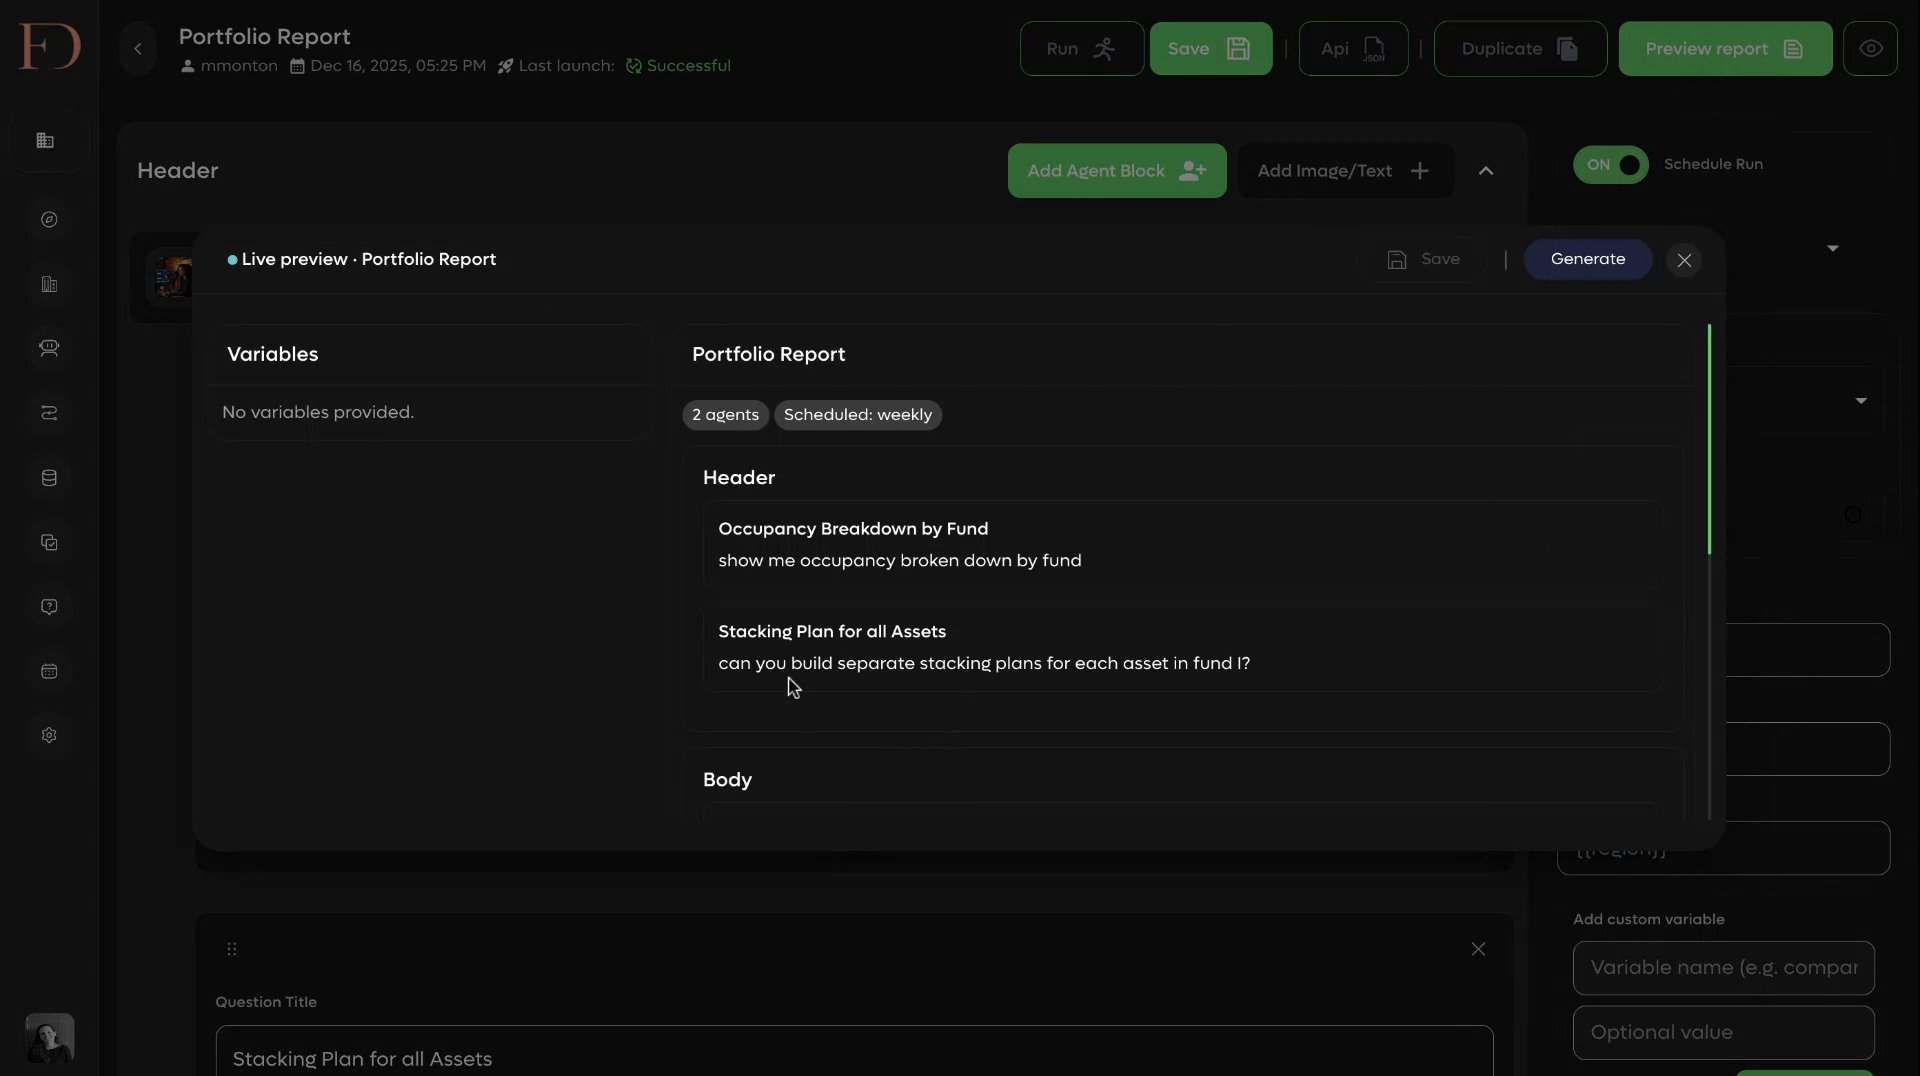Viewport: 1920px width, 1076px height.
Task: Open the help question icon in the sidebar
Action: click(x=49, y=607)
